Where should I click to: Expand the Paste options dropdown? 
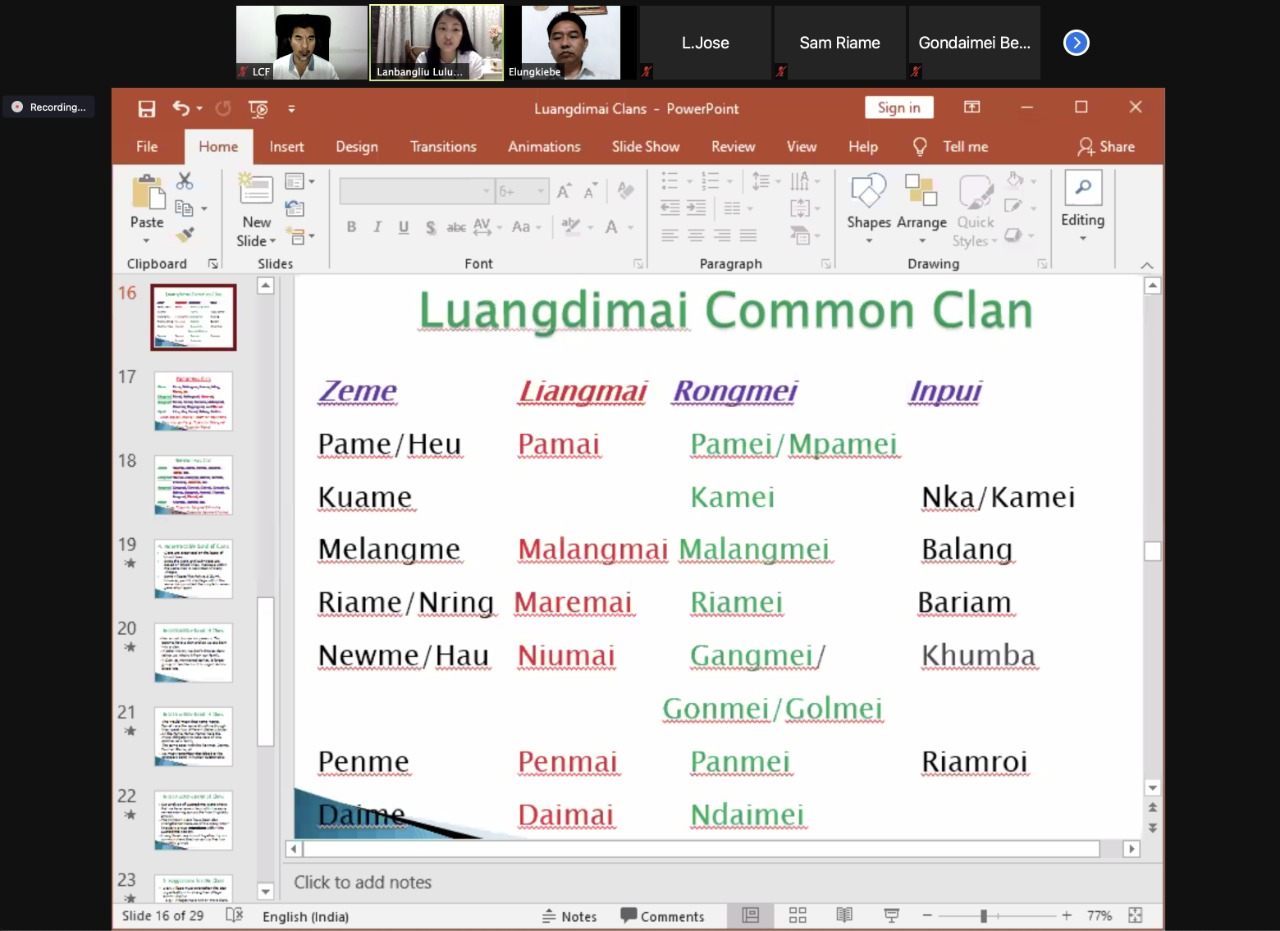coord(146,241)
